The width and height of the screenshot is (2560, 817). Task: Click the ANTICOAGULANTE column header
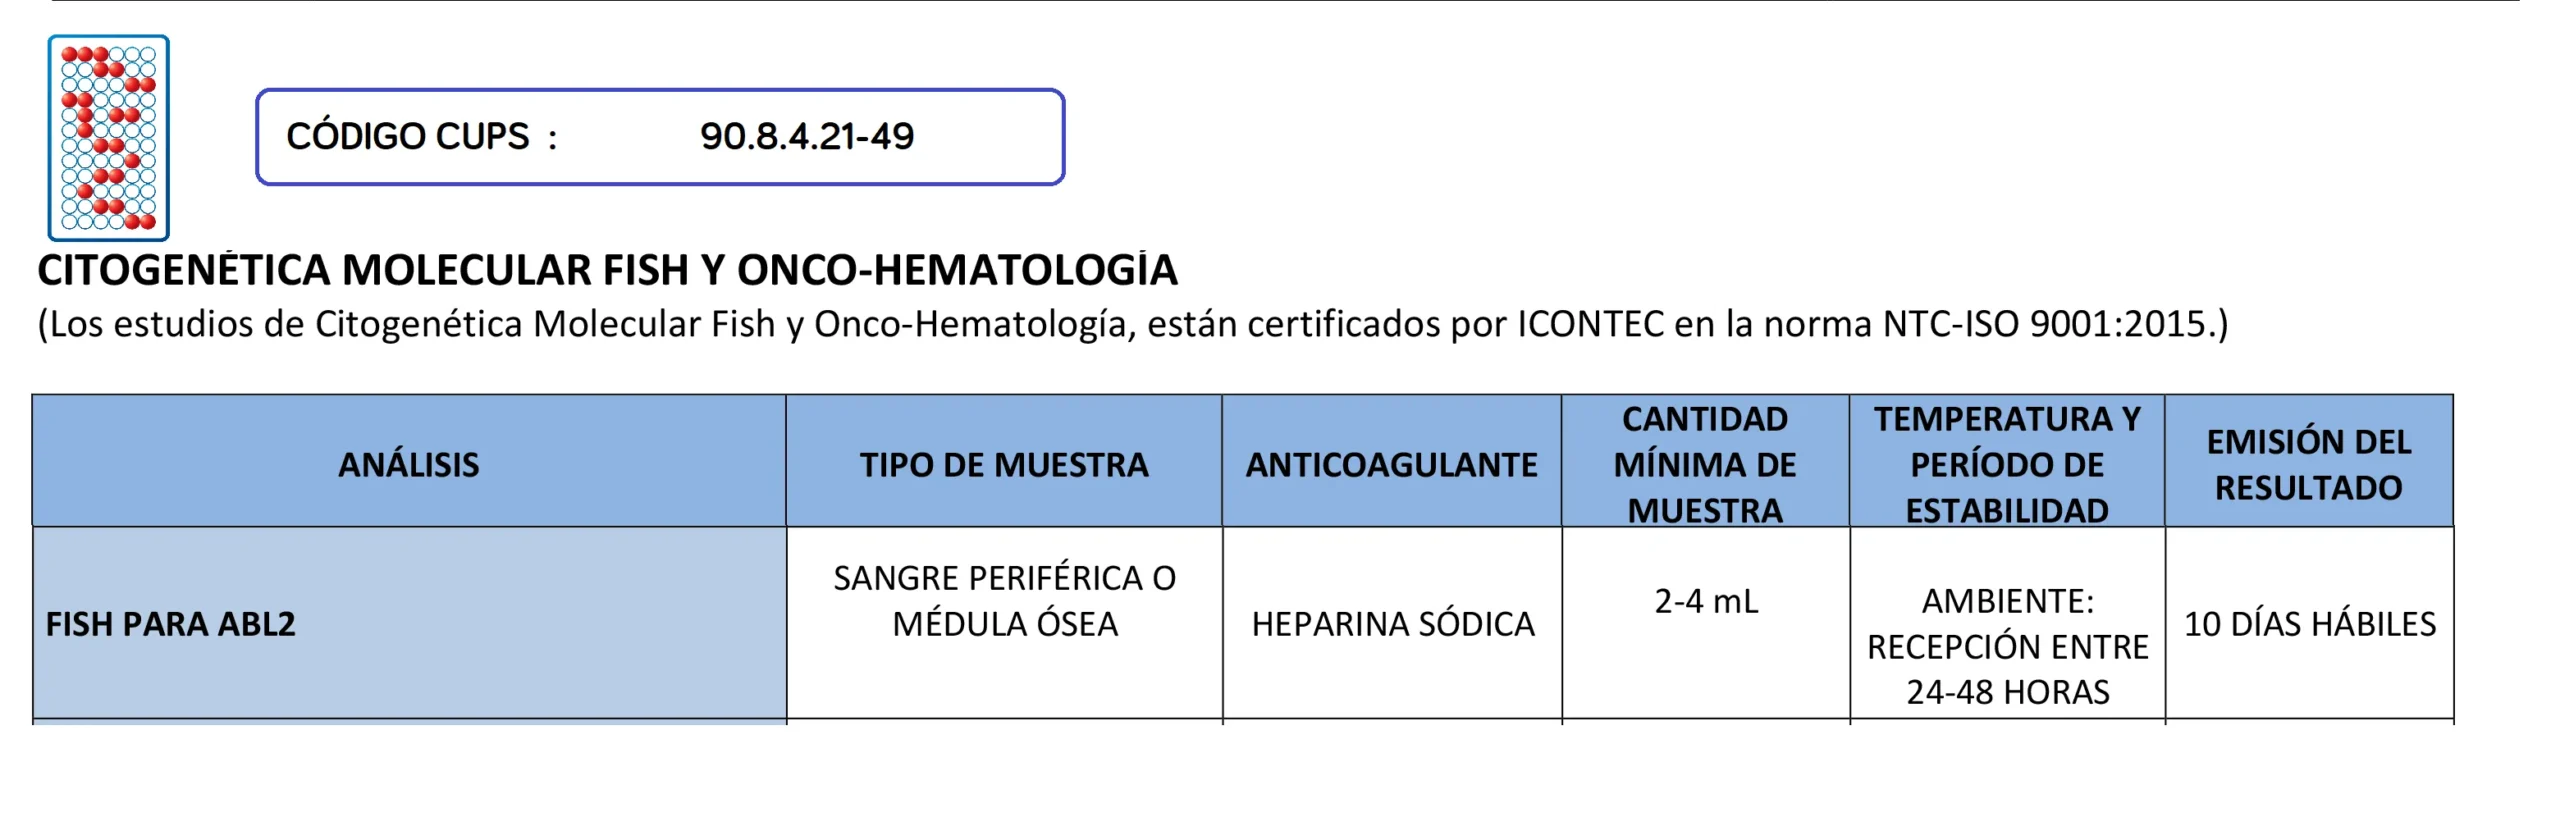[x=1391, y=465]
